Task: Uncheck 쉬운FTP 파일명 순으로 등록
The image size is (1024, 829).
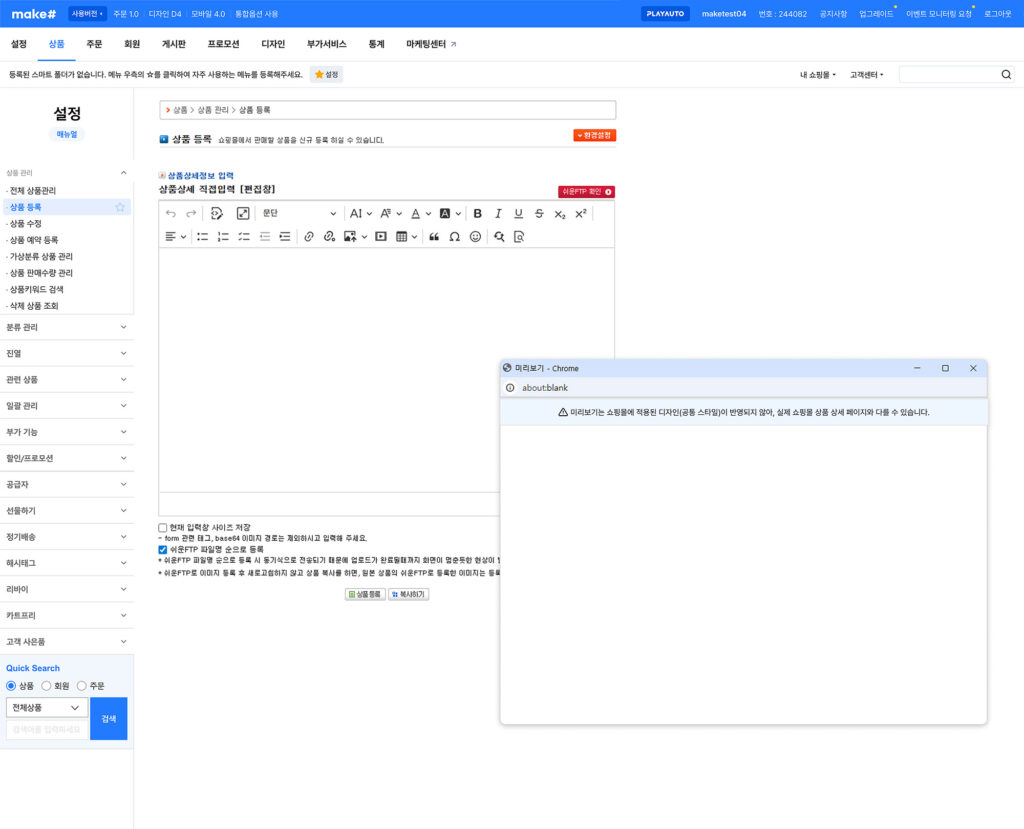Action: [x=163, y=549]
